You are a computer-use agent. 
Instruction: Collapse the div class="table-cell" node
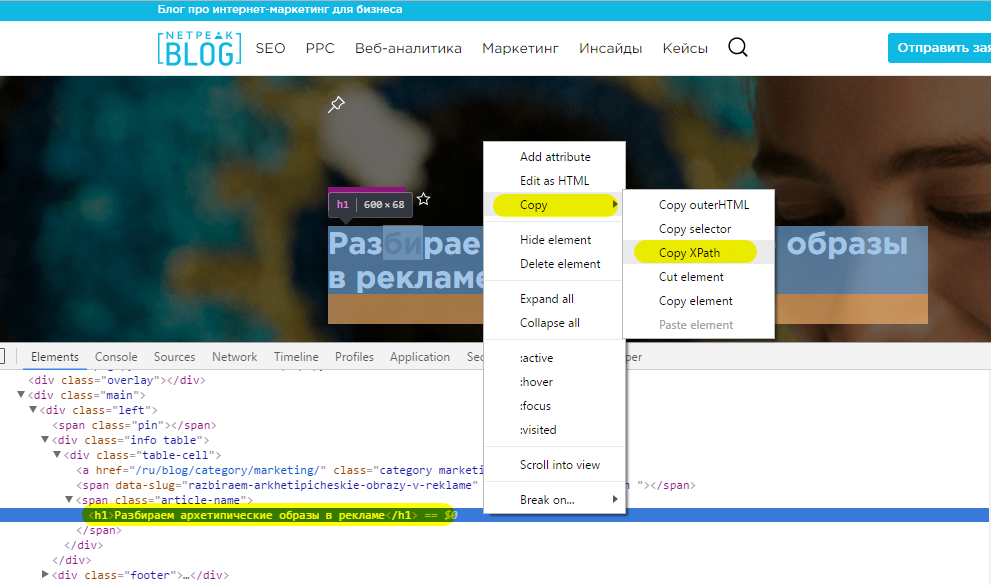[x=57, y=455]
